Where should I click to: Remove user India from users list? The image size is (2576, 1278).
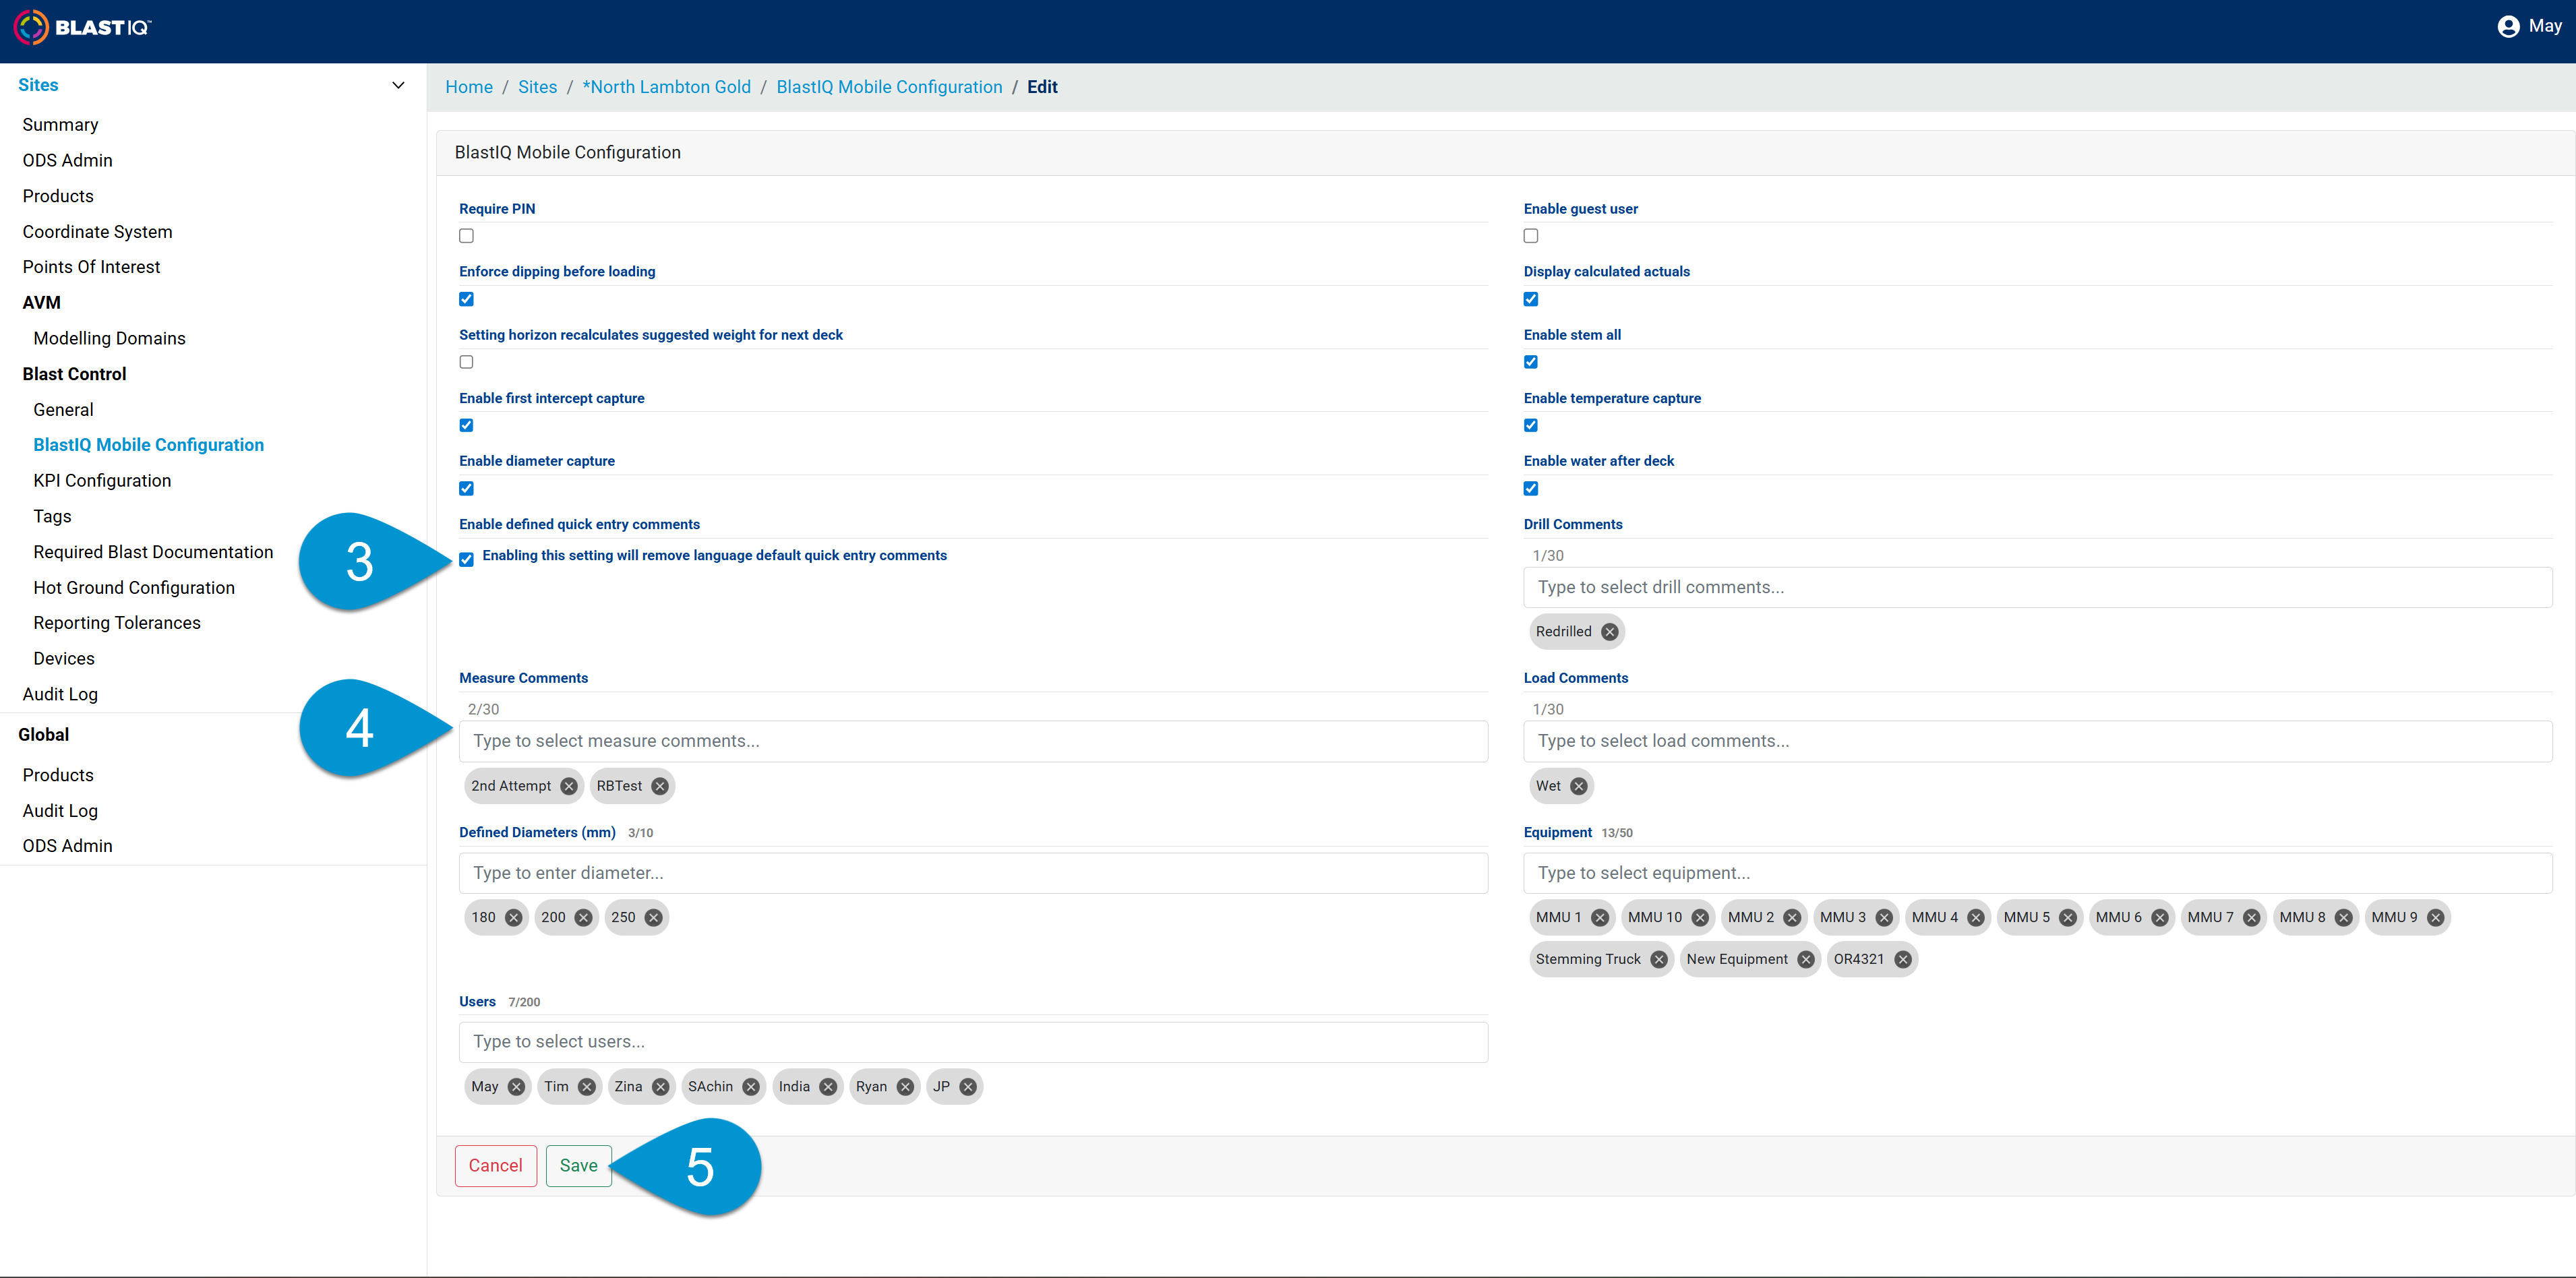tap(828, 1087)
